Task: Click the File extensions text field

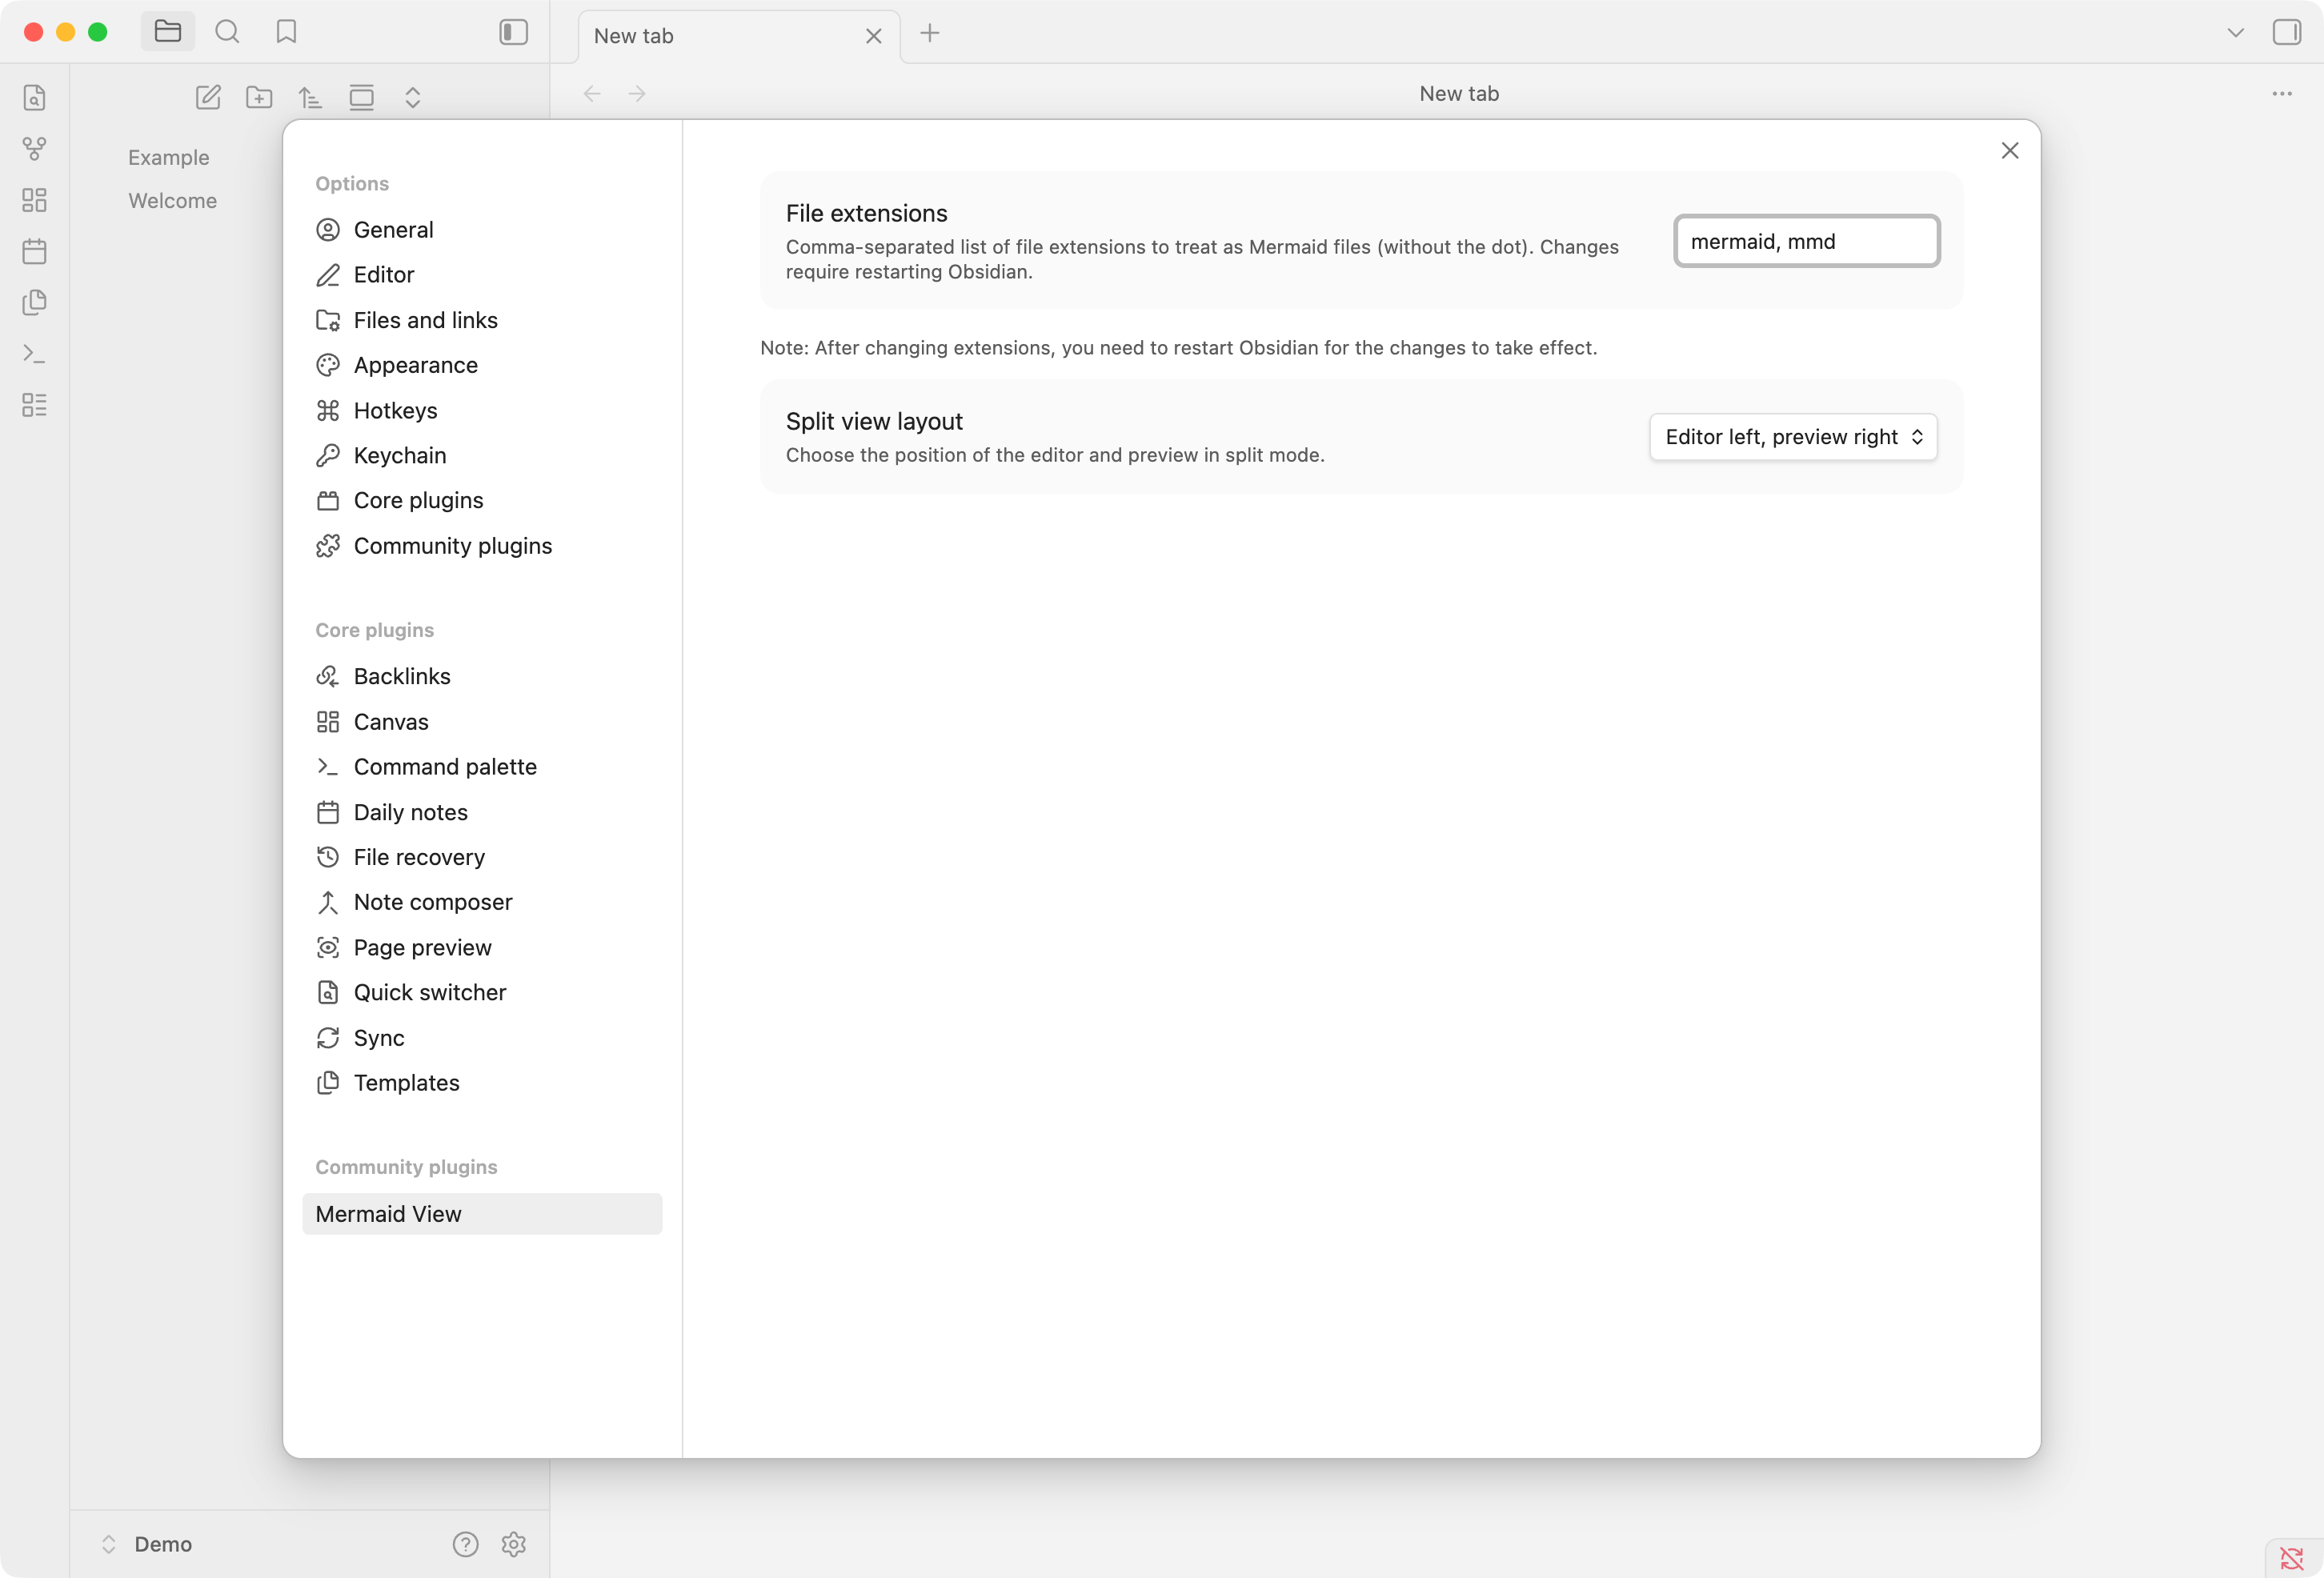Action: coord(1806,241)
